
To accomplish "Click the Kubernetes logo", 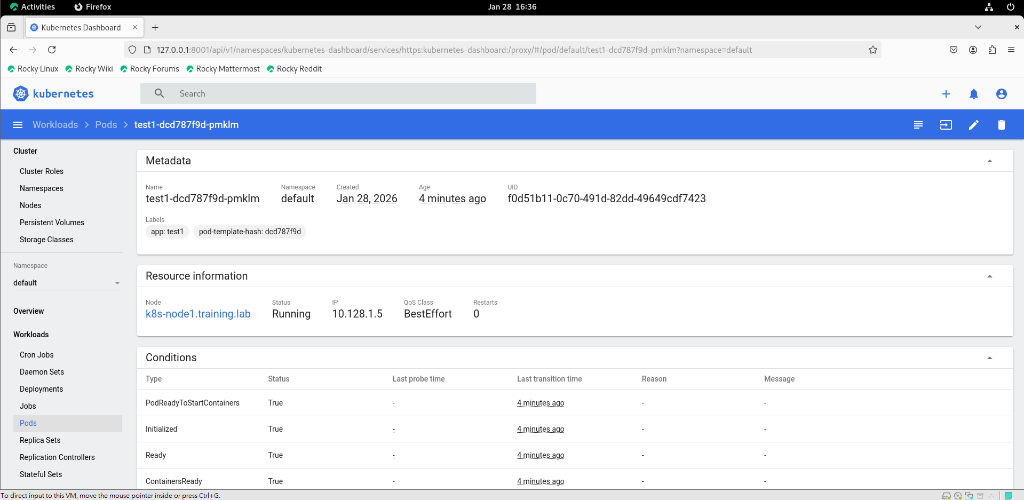I will click(x=54, y=94).
